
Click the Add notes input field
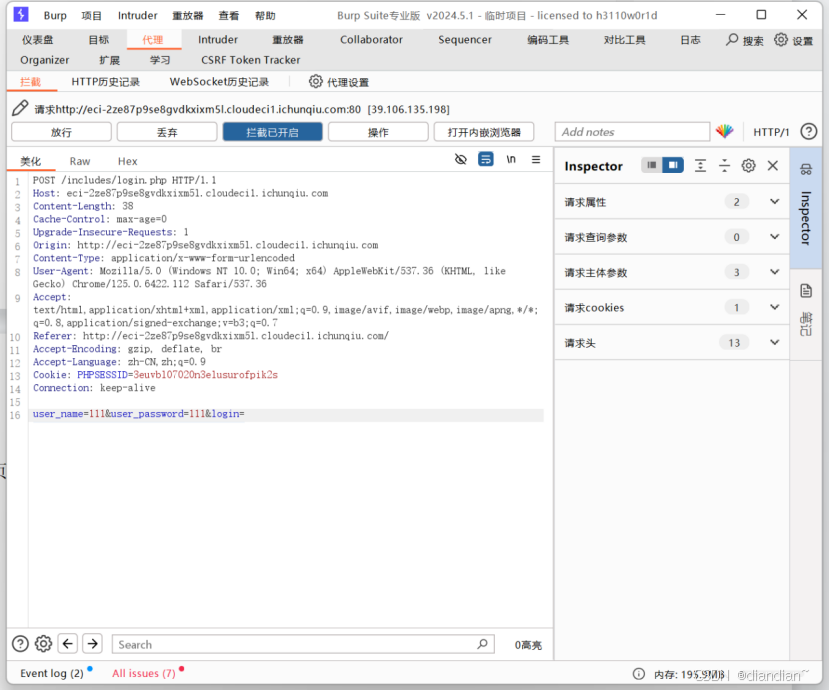632,132
